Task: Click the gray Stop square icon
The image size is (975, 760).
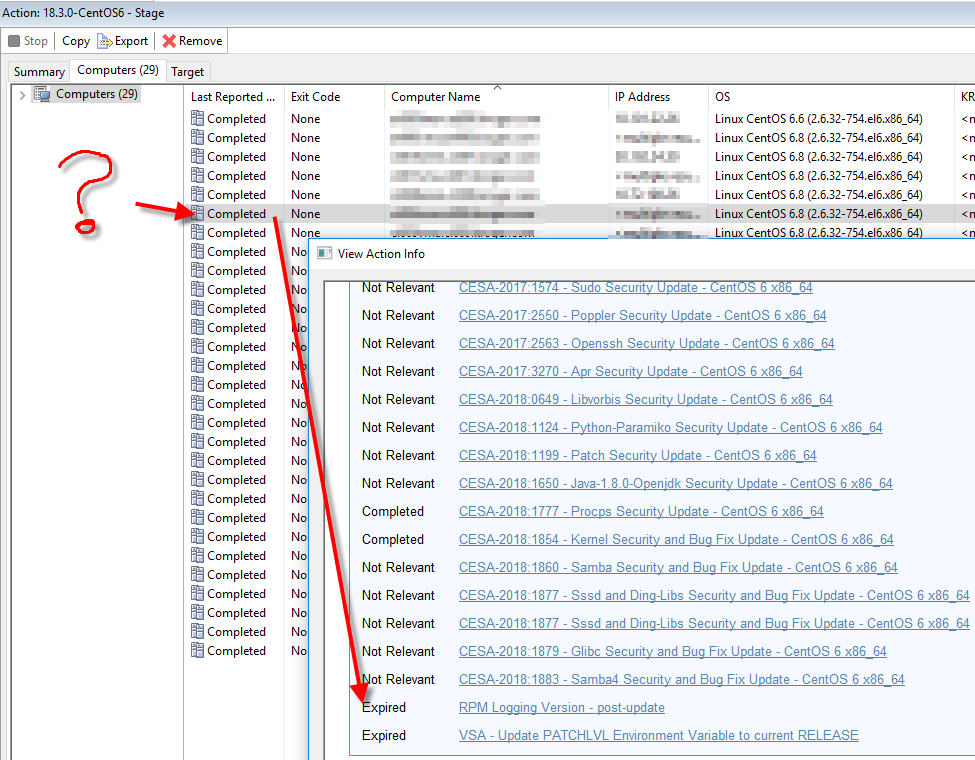Action: click(x=14, y=41)
